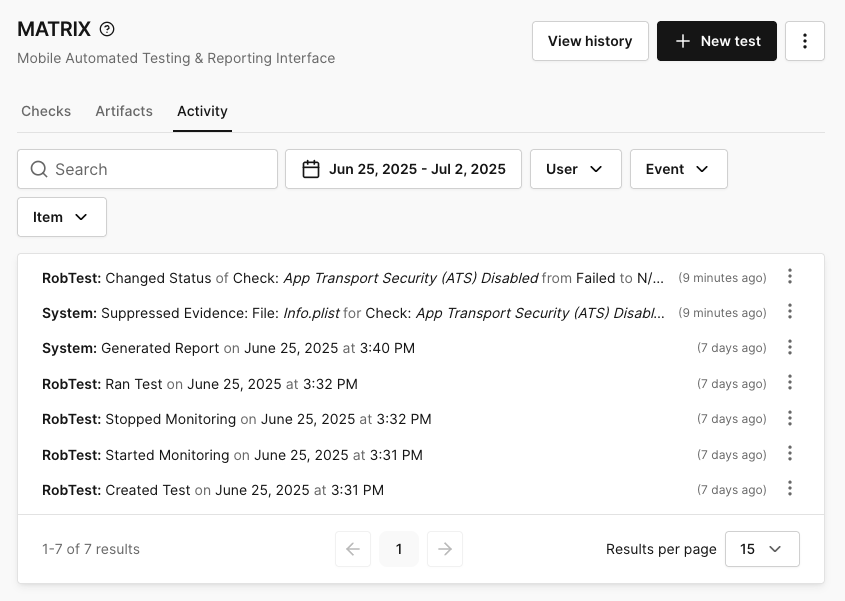Viewport: 845px width, 601px height.
Task: Select the Activity tab
Action: coord(202,111)
